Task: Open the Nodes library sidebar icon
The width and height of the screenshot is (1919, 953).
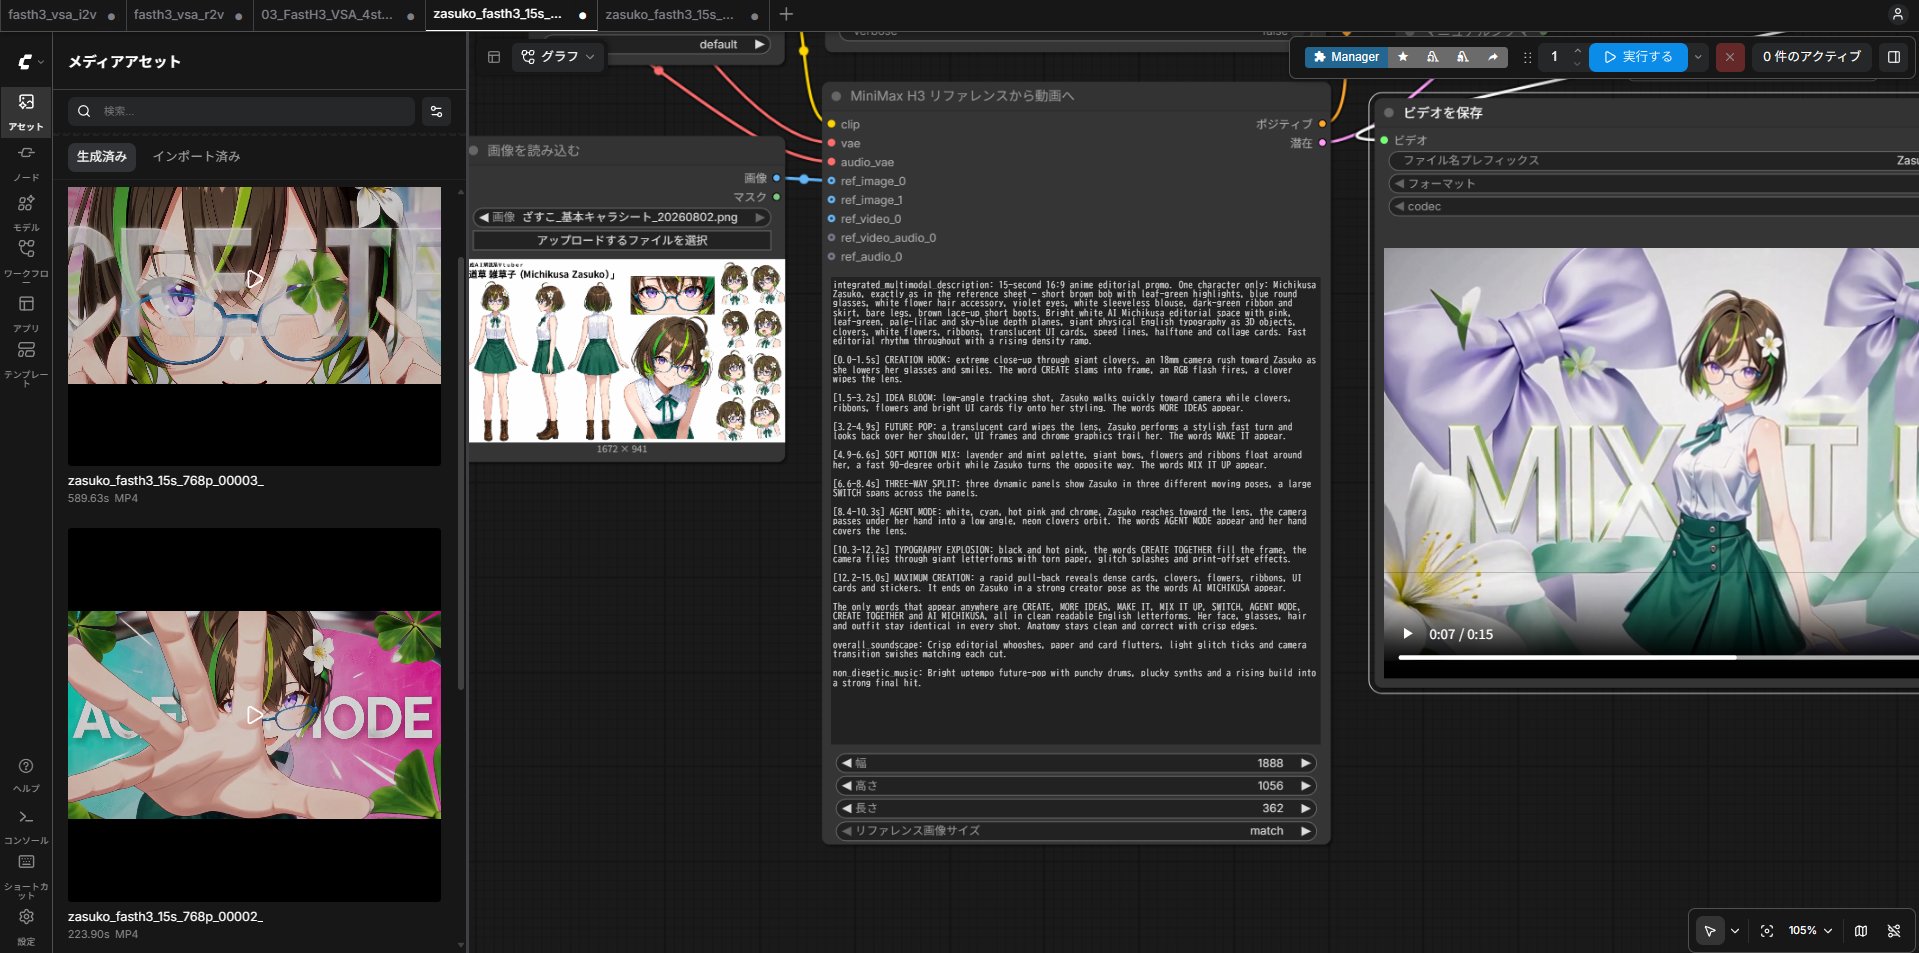Action: [26, 162]
